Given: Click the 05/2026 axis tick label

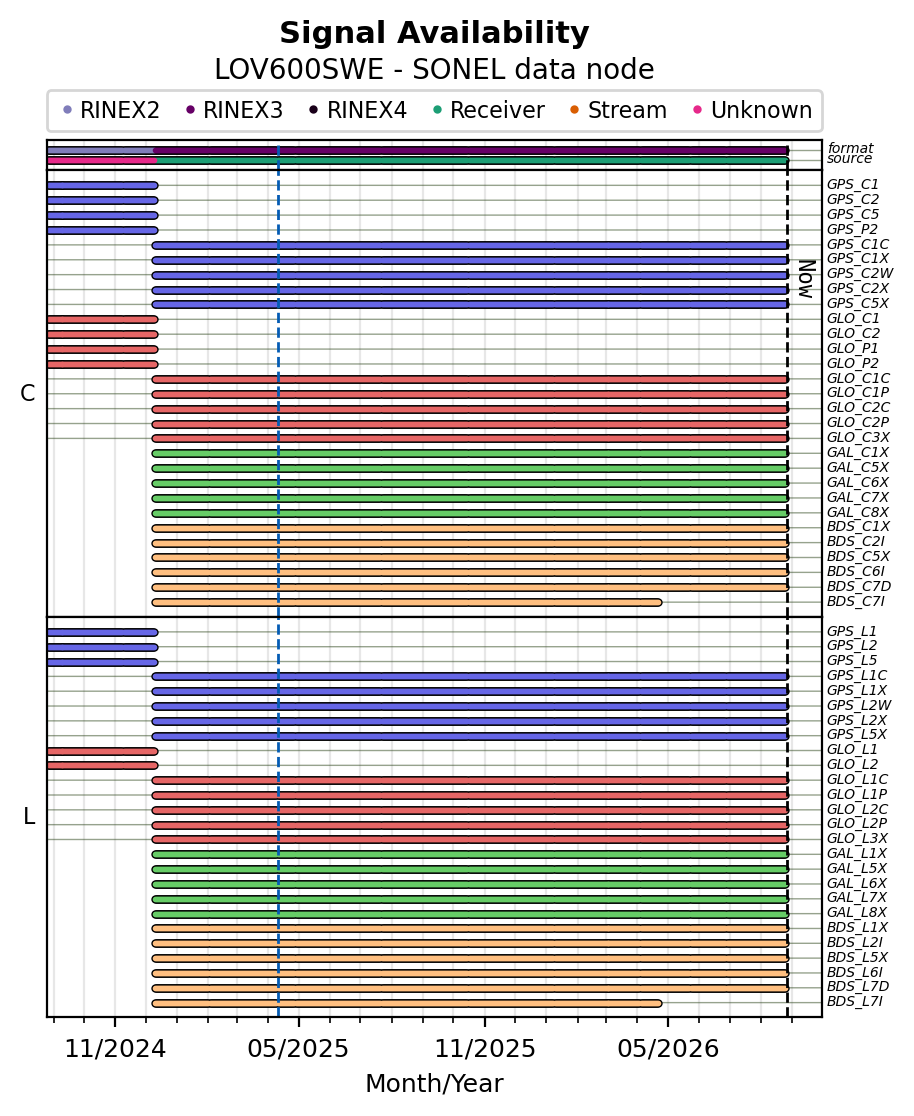Looking at the screenshot, I should click(x=668, y=1048).
